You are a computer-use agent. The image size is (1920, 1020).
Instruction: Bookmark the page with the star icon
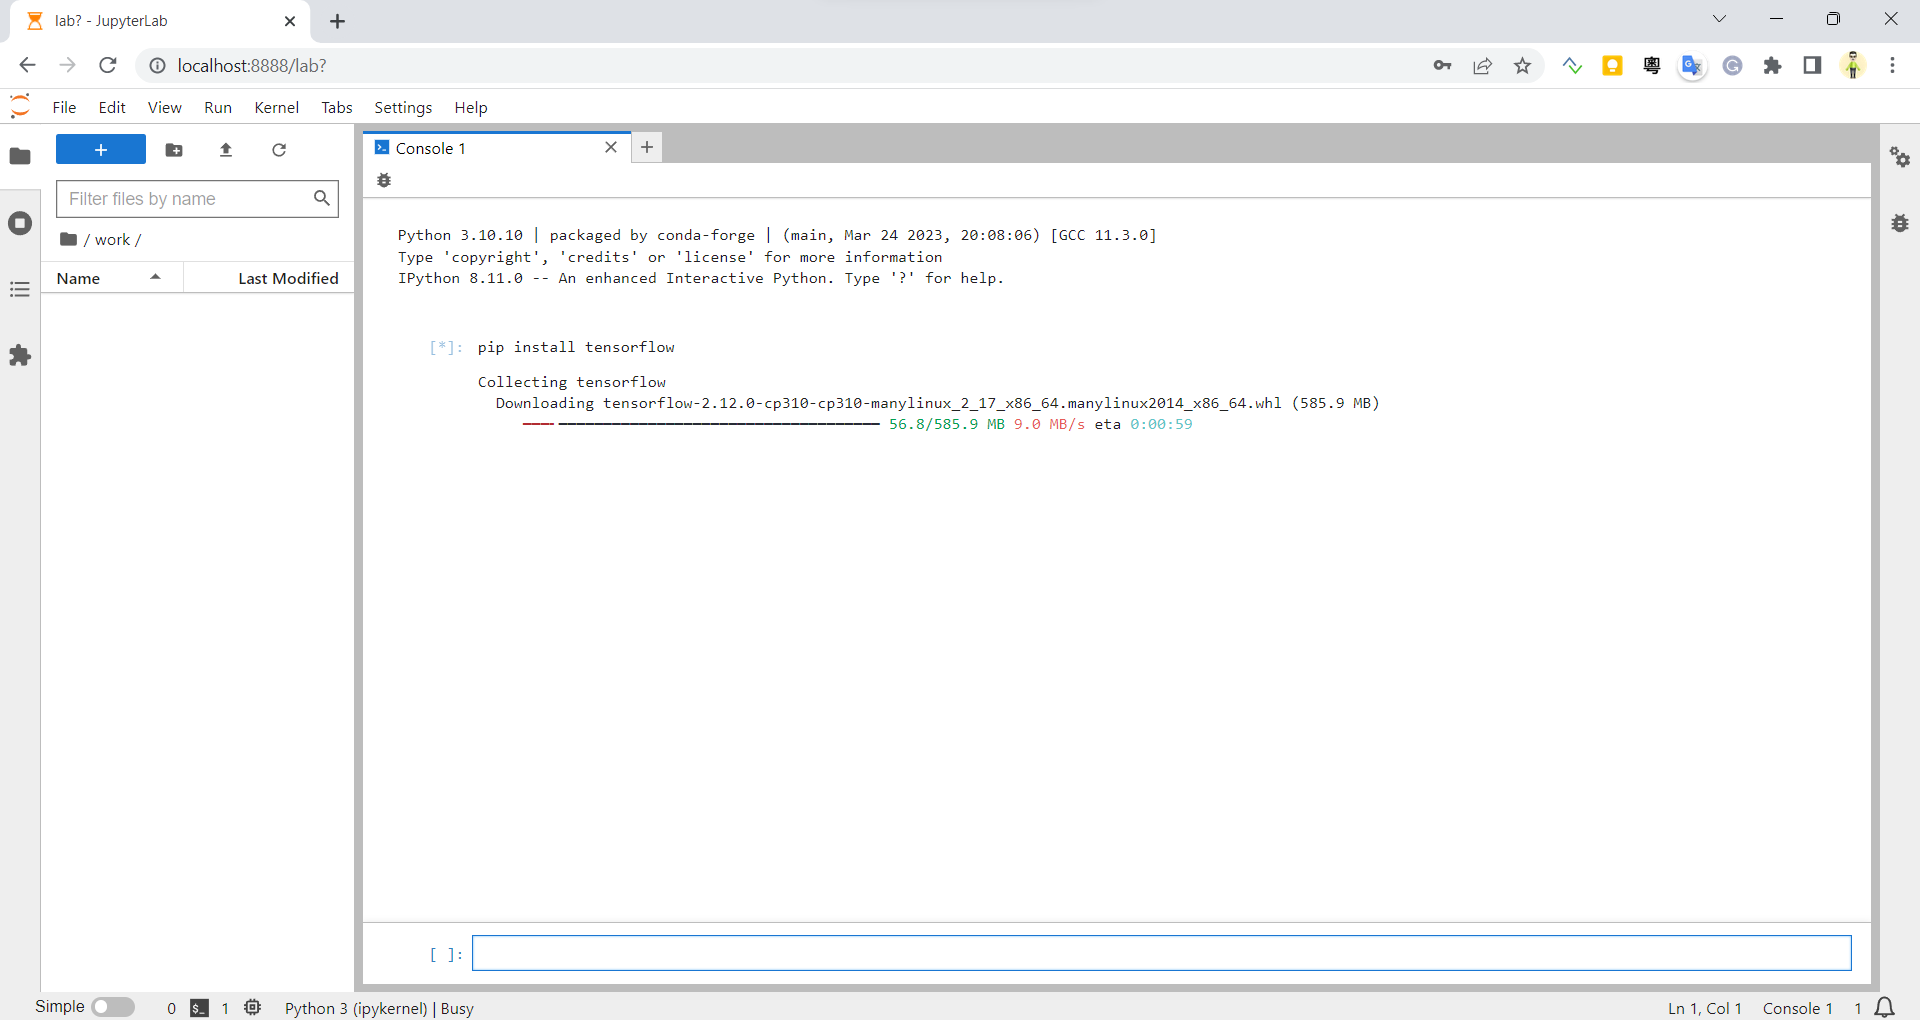click(x=1522, y=65)
